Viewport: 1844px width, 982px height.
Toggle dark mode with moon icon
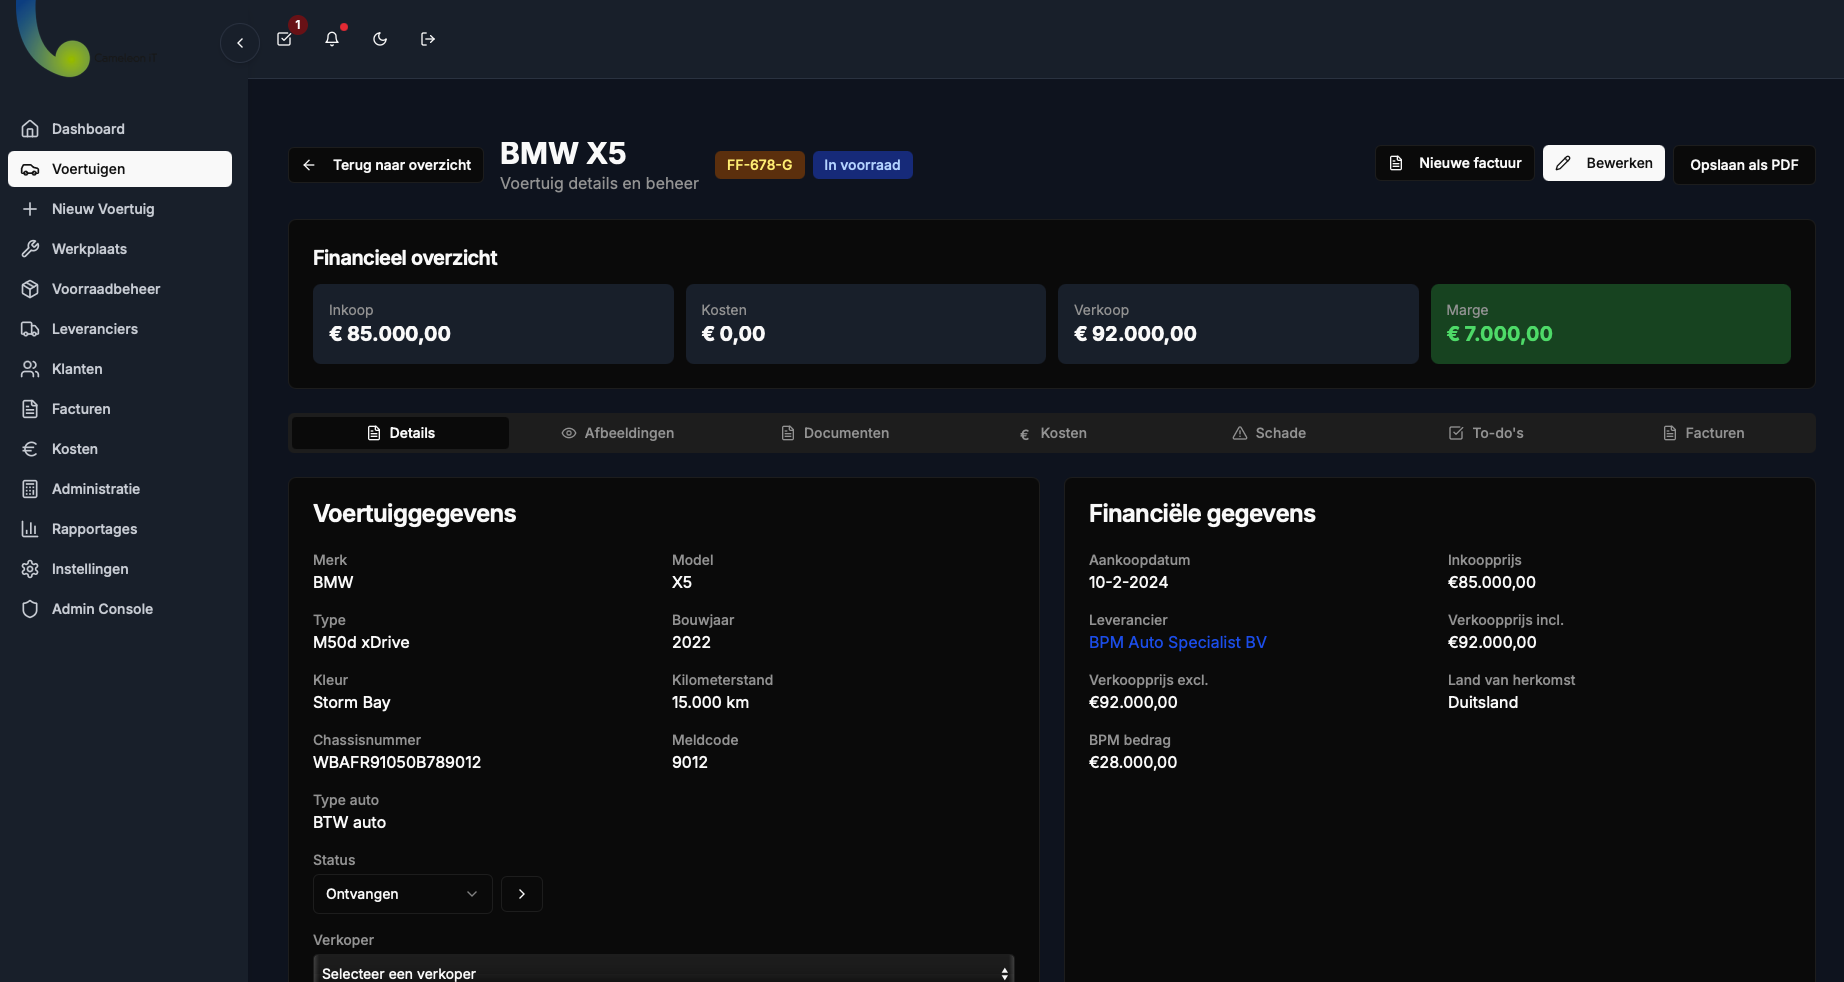(380, 39)
